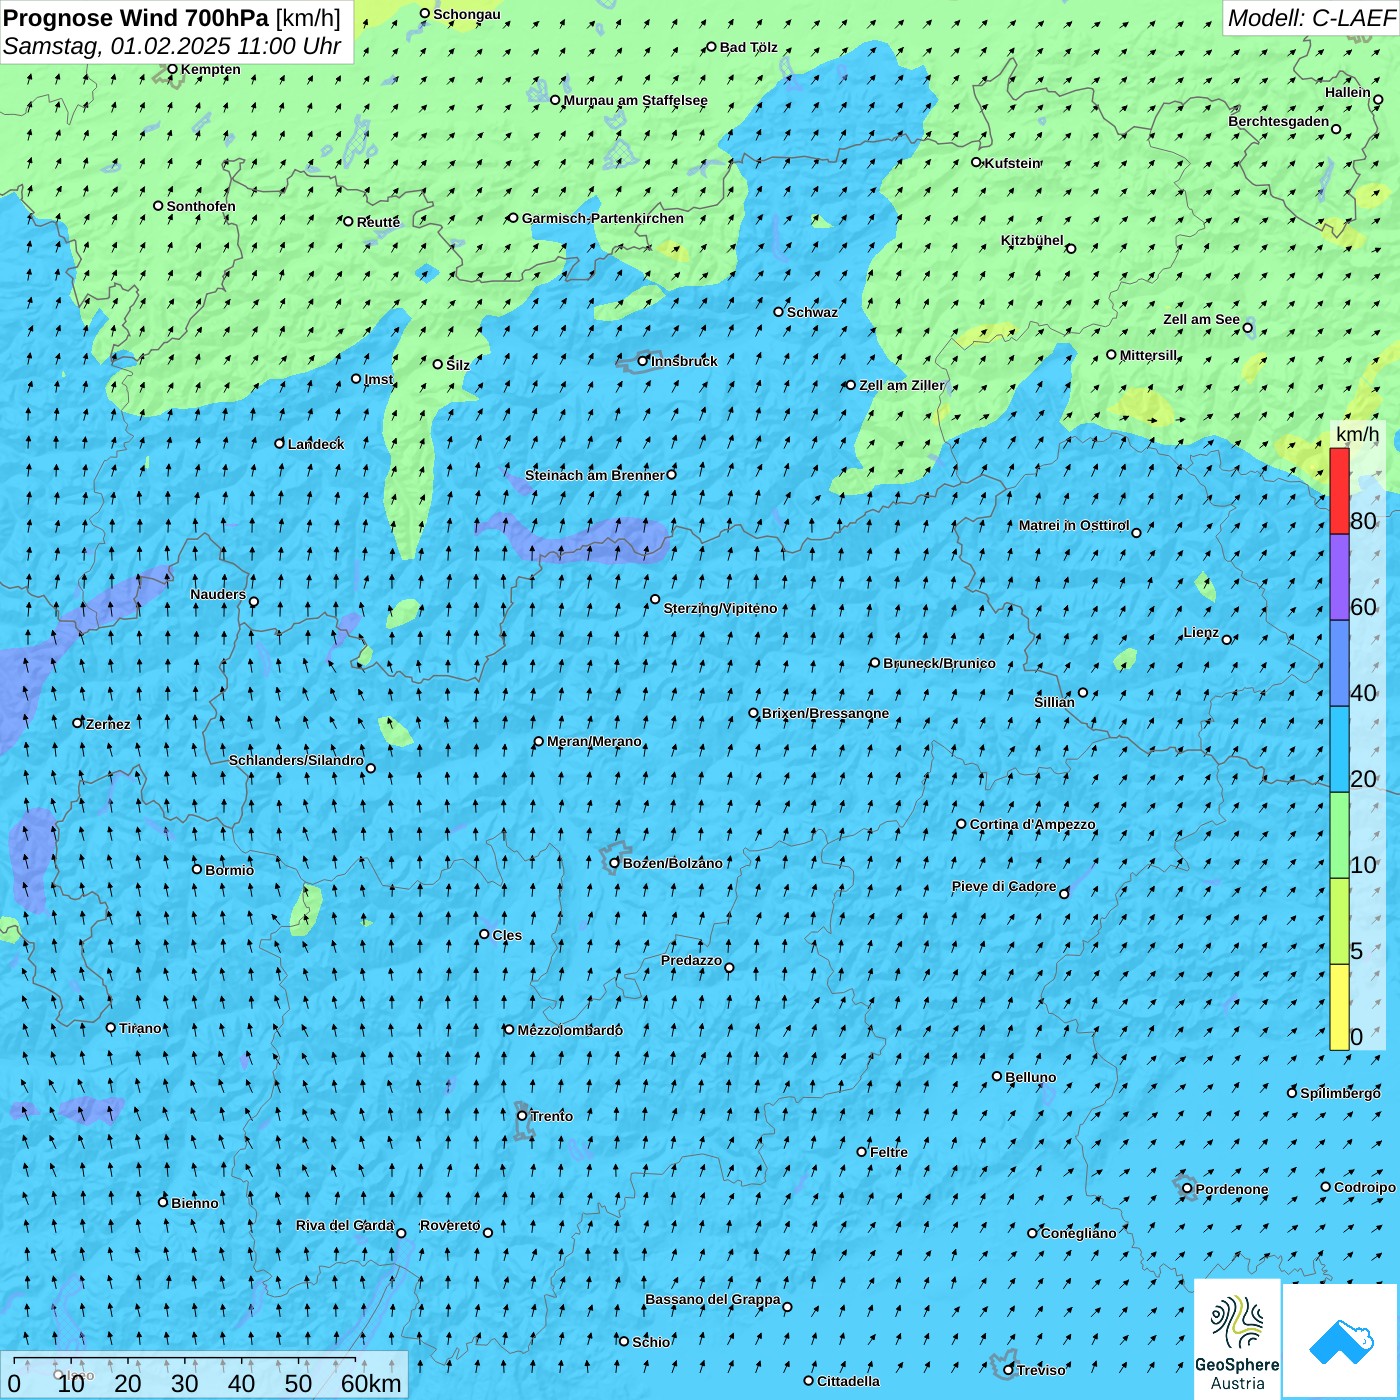Click the GeoSphere Austria logo
Viewport: 1400px width, 1400px height.
point(1237,1338)
